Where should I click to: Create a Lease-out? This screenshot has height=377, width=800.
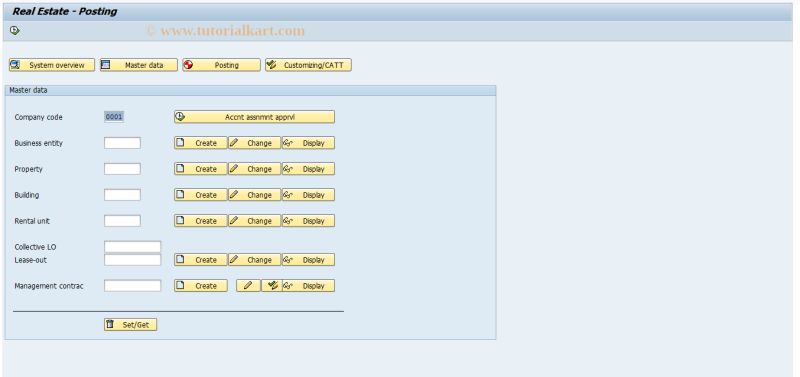coord(201,260)
